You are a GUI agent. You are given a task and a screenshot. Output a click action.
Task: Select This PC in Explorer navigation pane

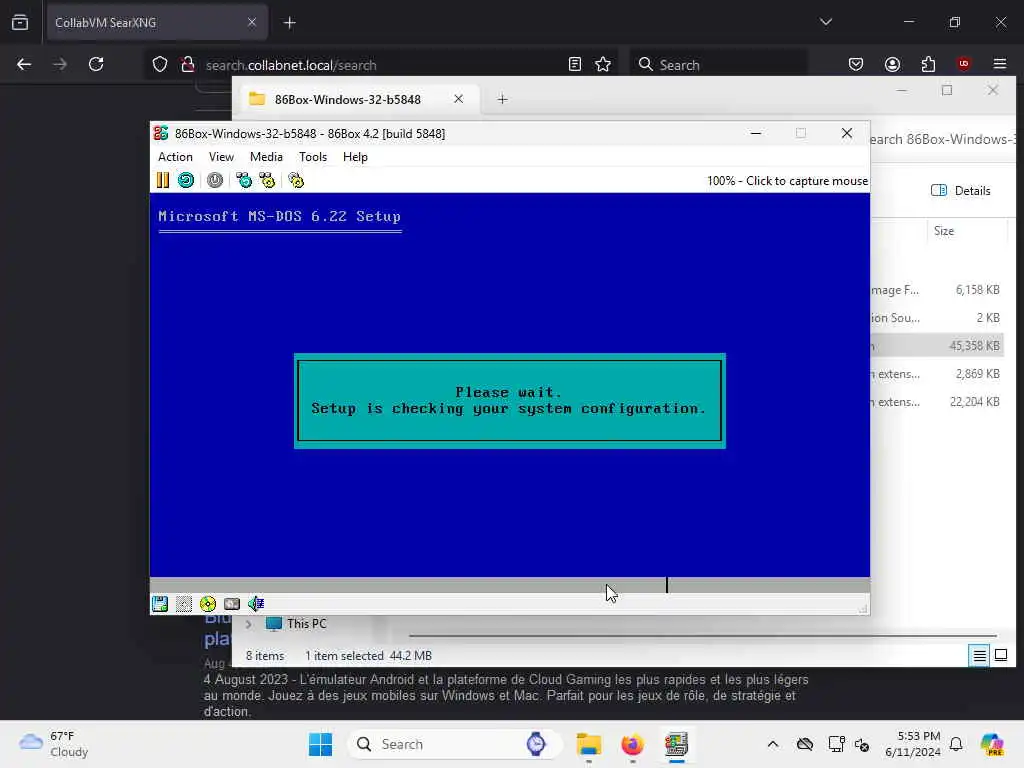pos(296,624)
